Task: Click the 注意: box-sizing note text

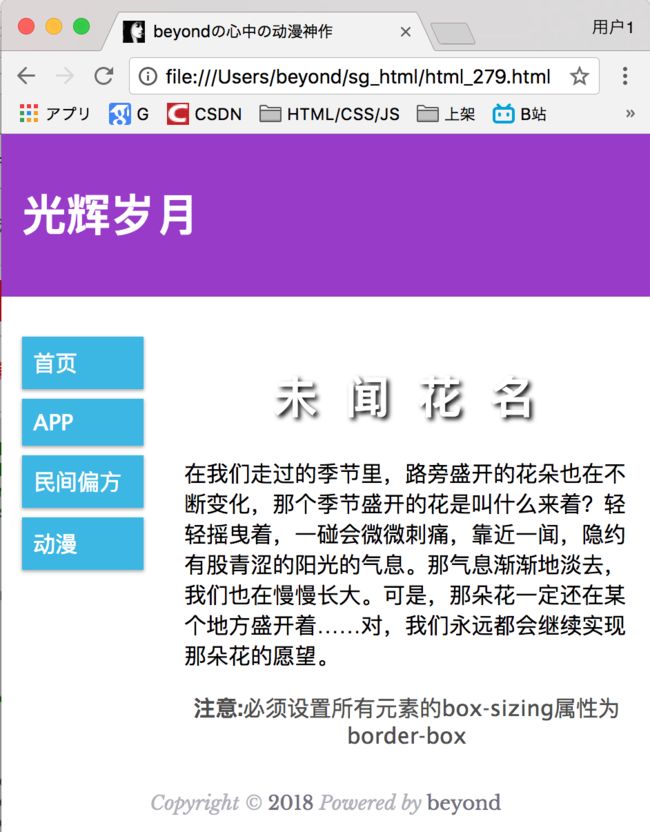Action: tap(406, 722)
